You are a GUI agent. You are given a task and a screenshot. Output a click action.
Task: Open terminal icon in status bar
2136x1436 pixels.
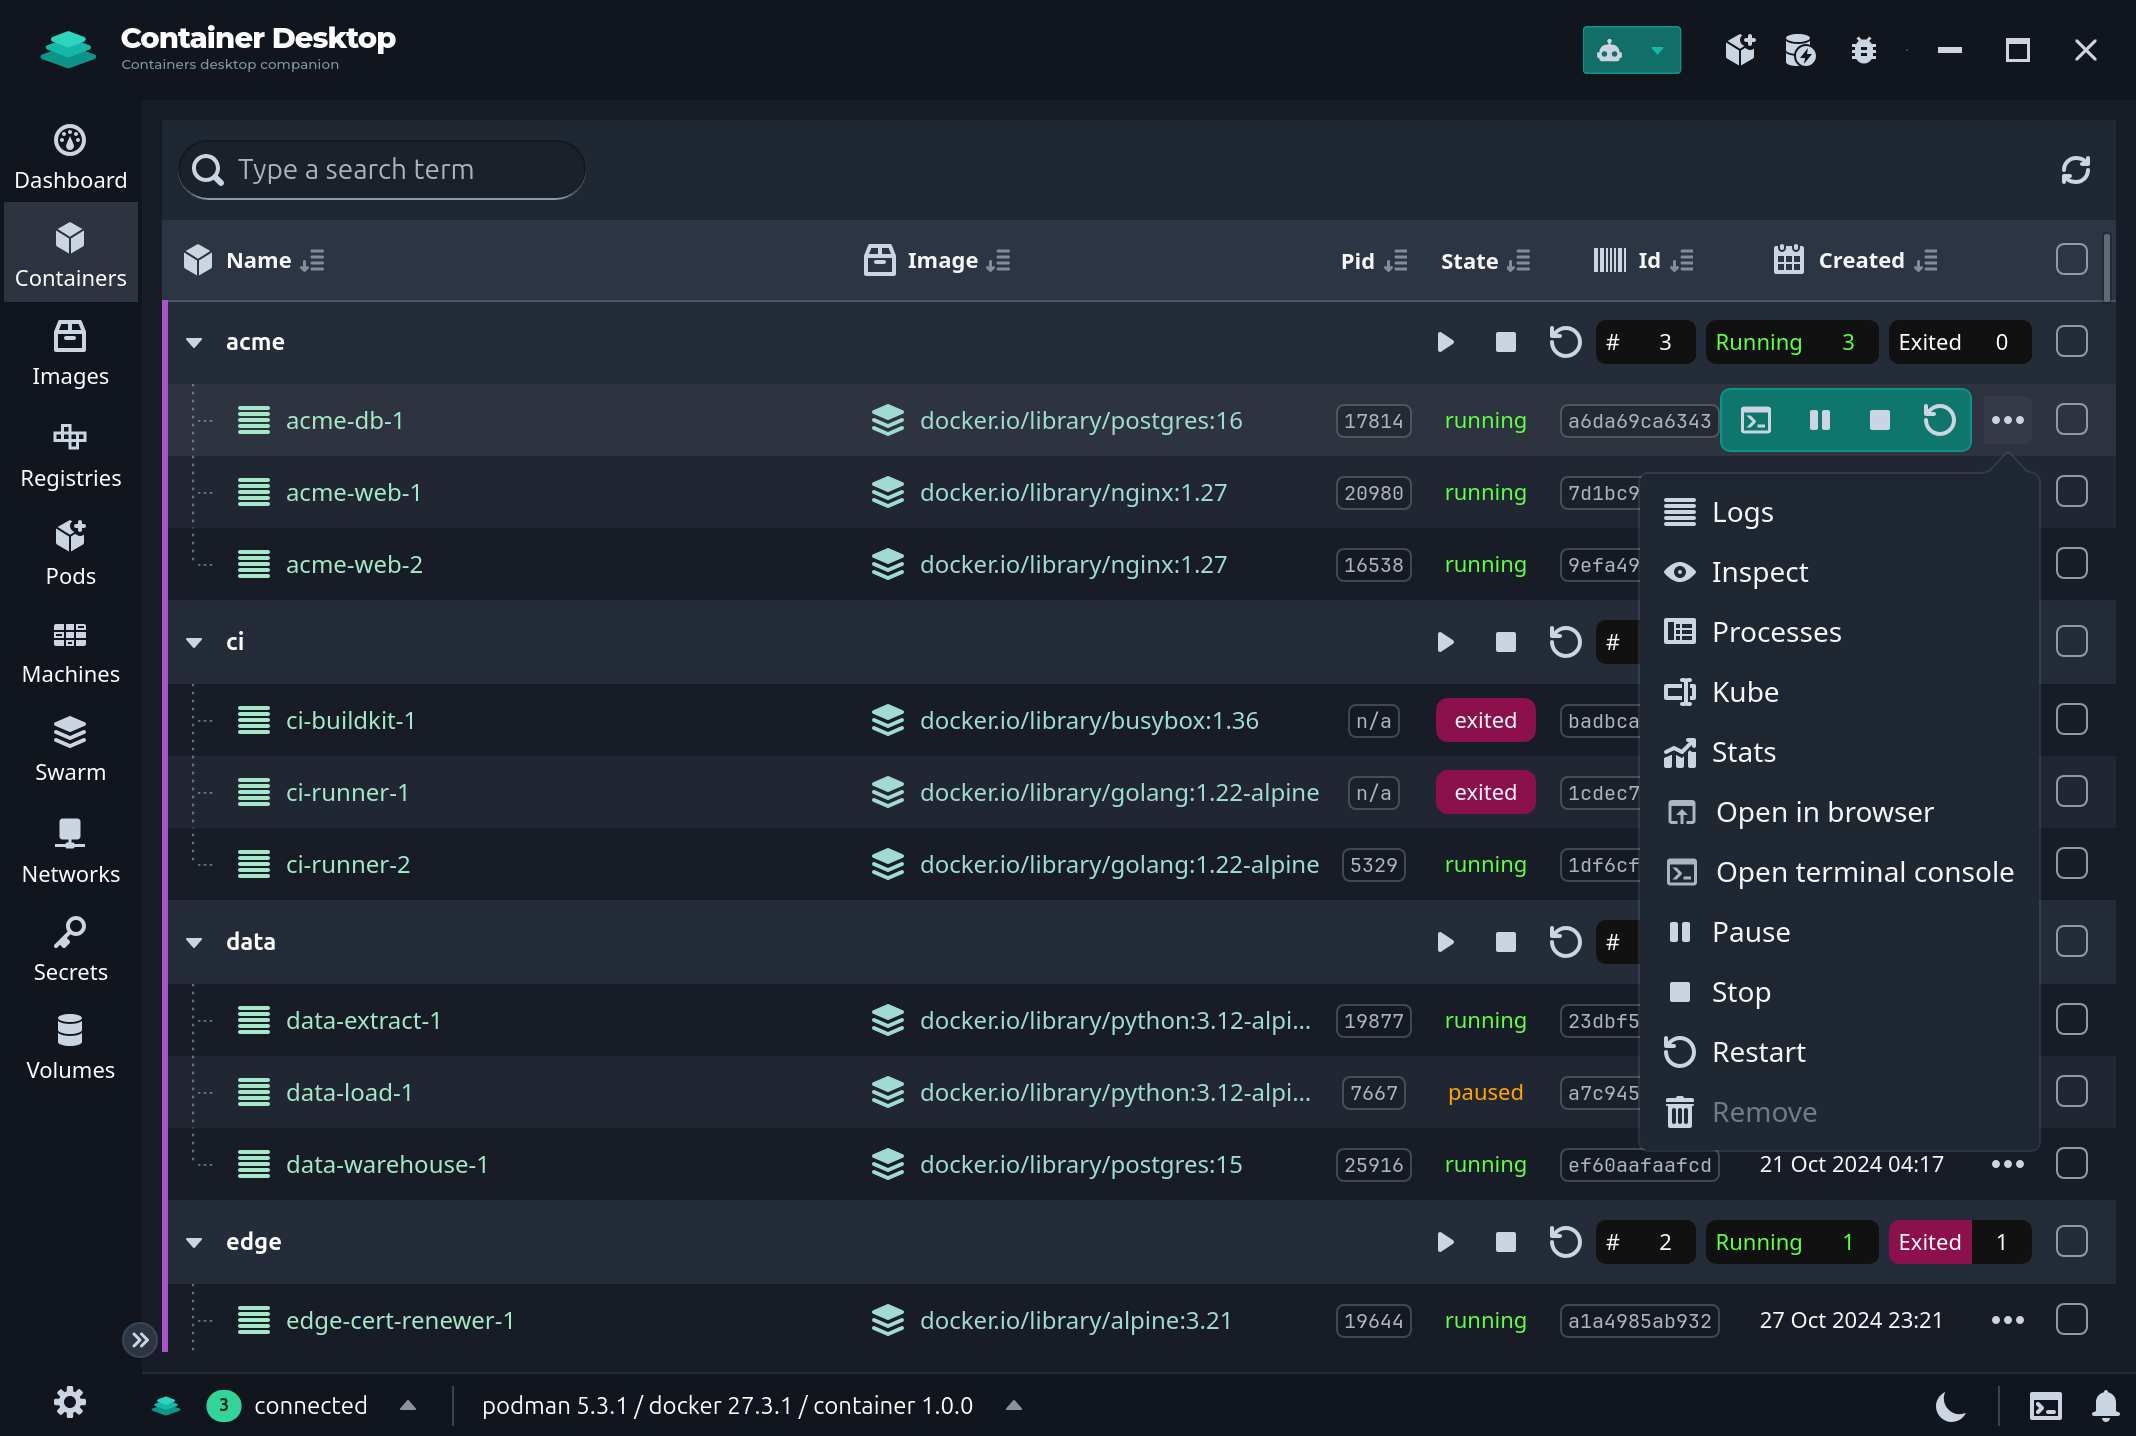point(2046,1406)
